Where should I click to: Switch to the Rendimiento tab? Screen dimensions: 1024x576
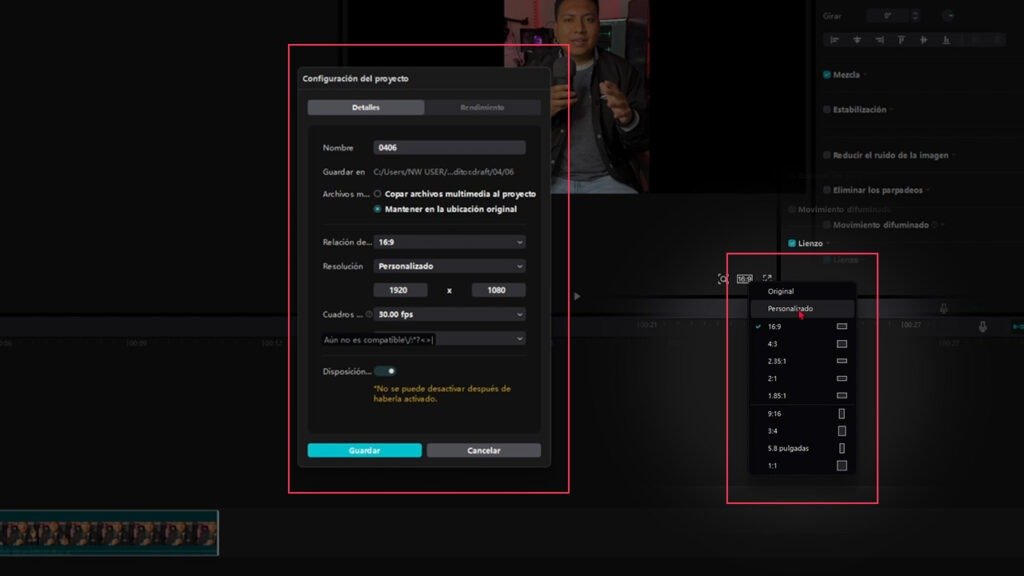click(x=482, y=107)
